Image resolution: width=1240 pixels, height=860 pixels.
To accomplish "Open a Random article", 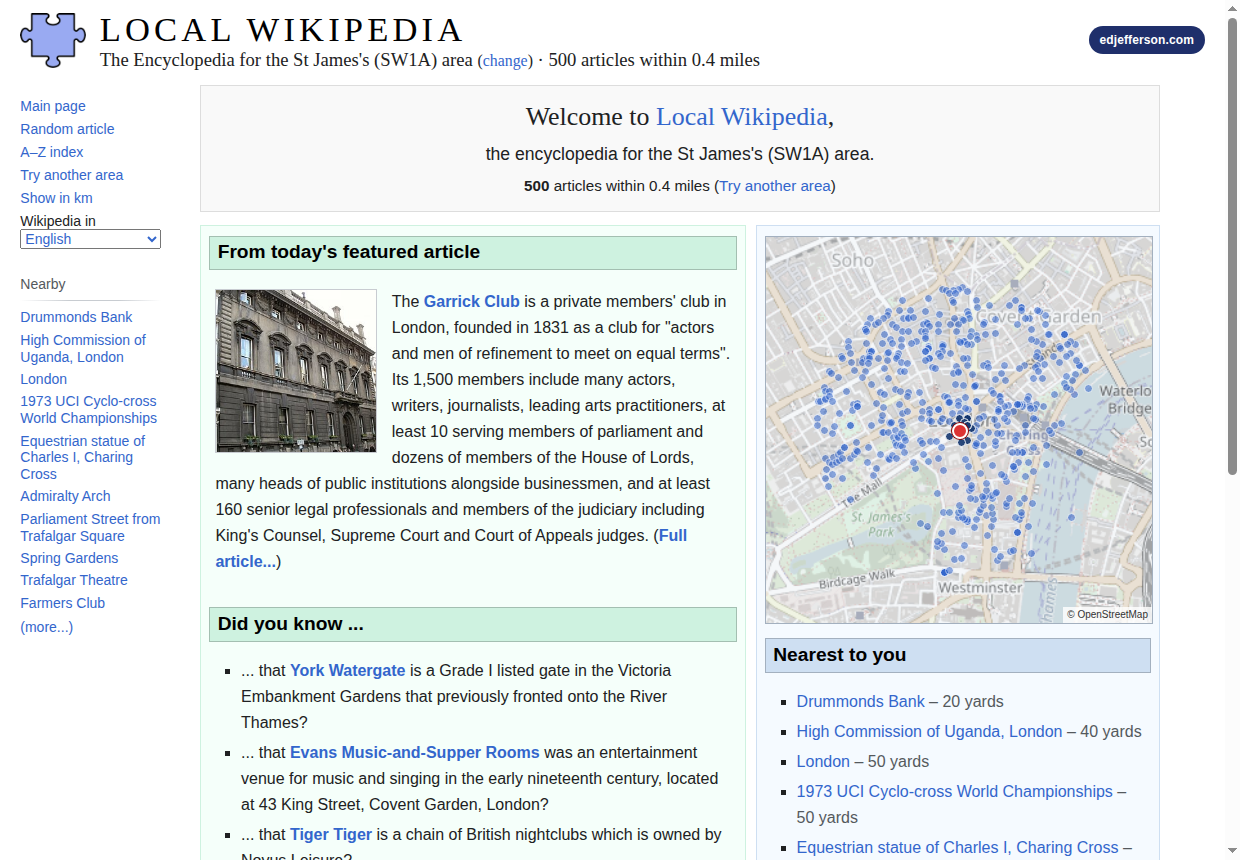I will pos(67,129).
